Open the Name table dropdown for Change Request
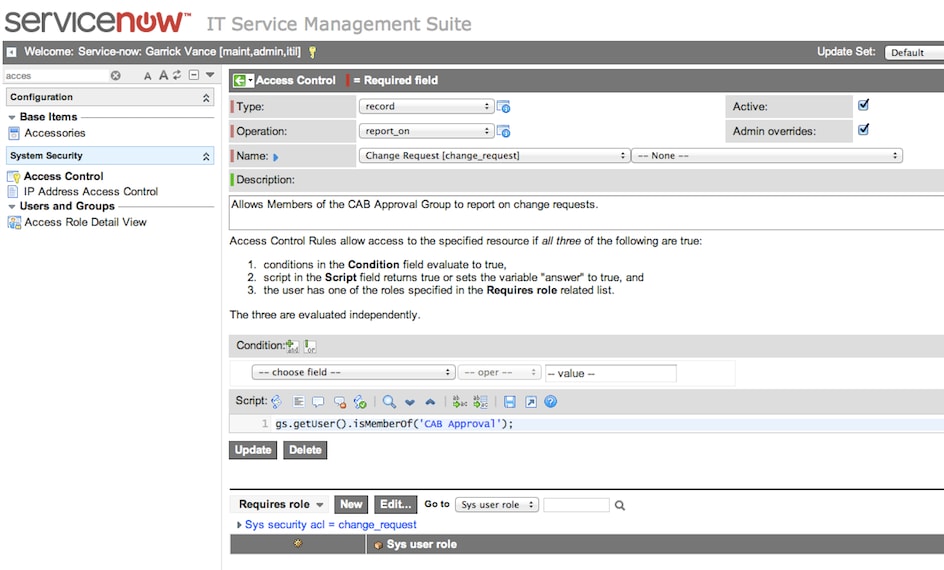Viewport: 944px width, 570px height. point(494,156)
